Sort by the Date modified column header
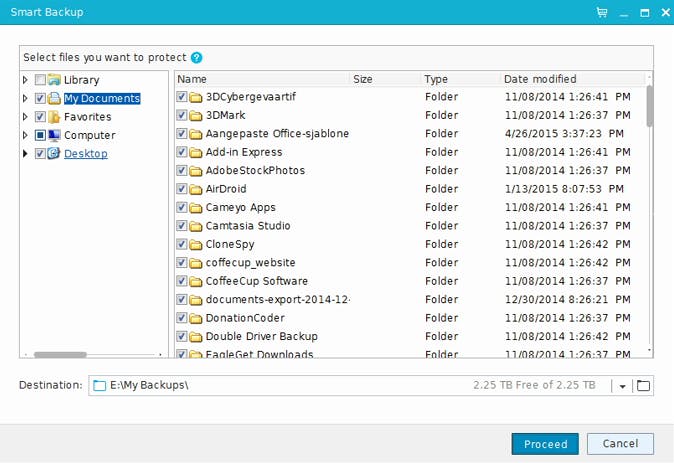The height and width of the screenshot is (463, 674). point(573,79)
